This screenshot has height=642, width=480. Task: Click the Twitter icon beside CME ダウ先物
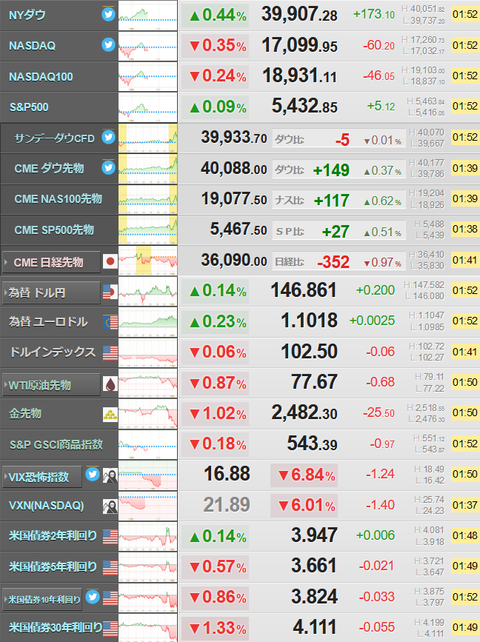click(108, 167)
